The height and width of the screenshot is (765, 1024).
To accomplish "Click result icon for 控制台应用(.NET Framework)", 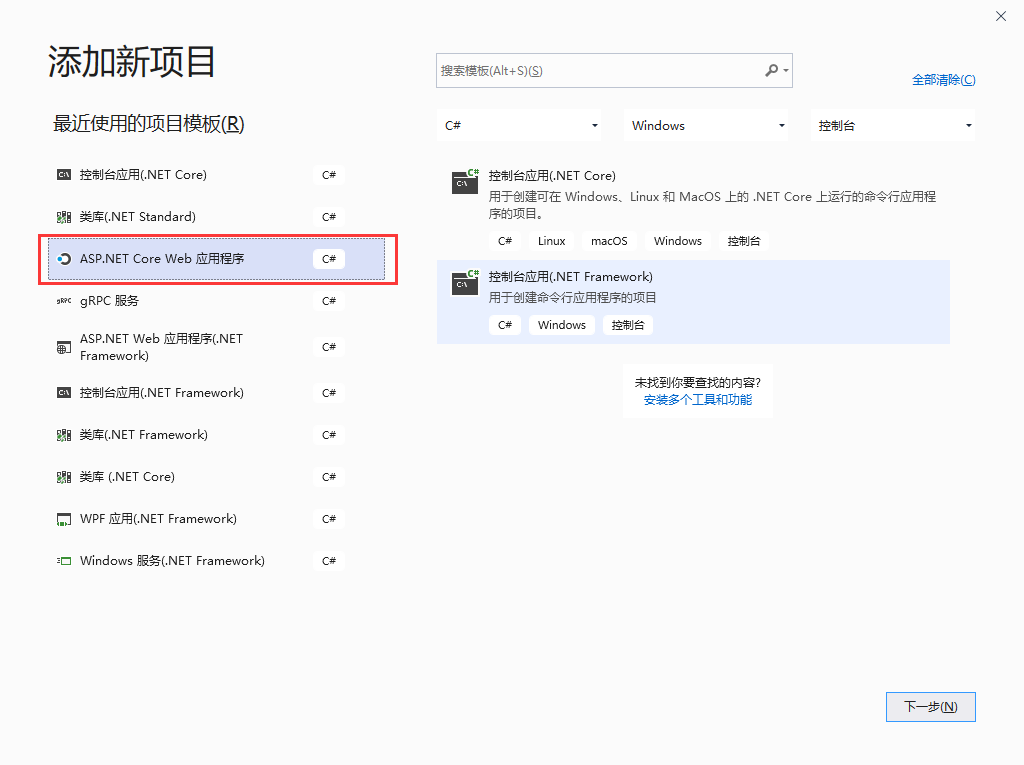I will pos(465,283).
